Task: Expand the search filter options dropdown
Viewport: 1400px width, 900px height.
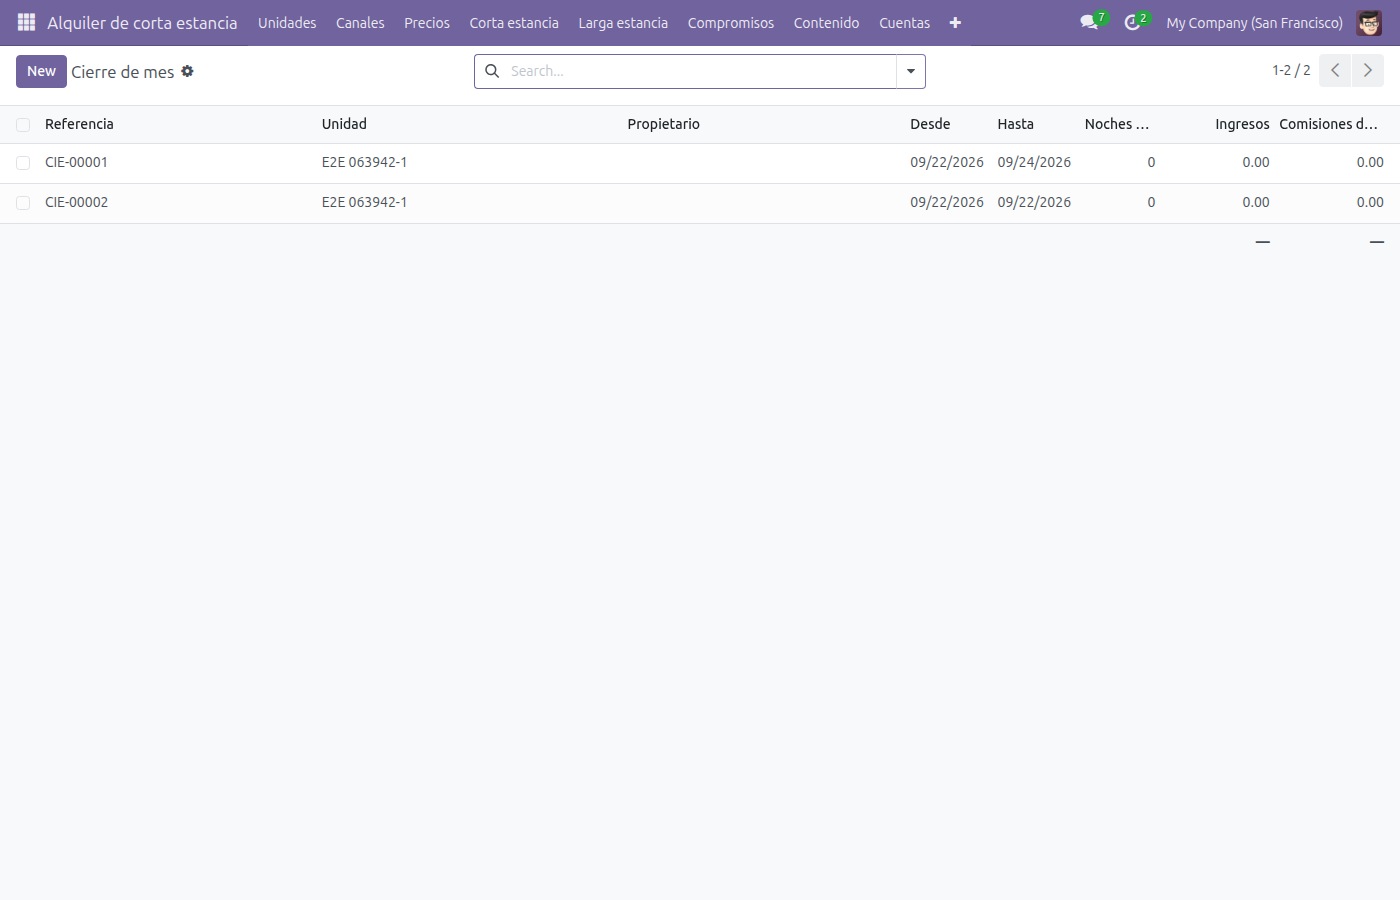Action: click(911, 71)
